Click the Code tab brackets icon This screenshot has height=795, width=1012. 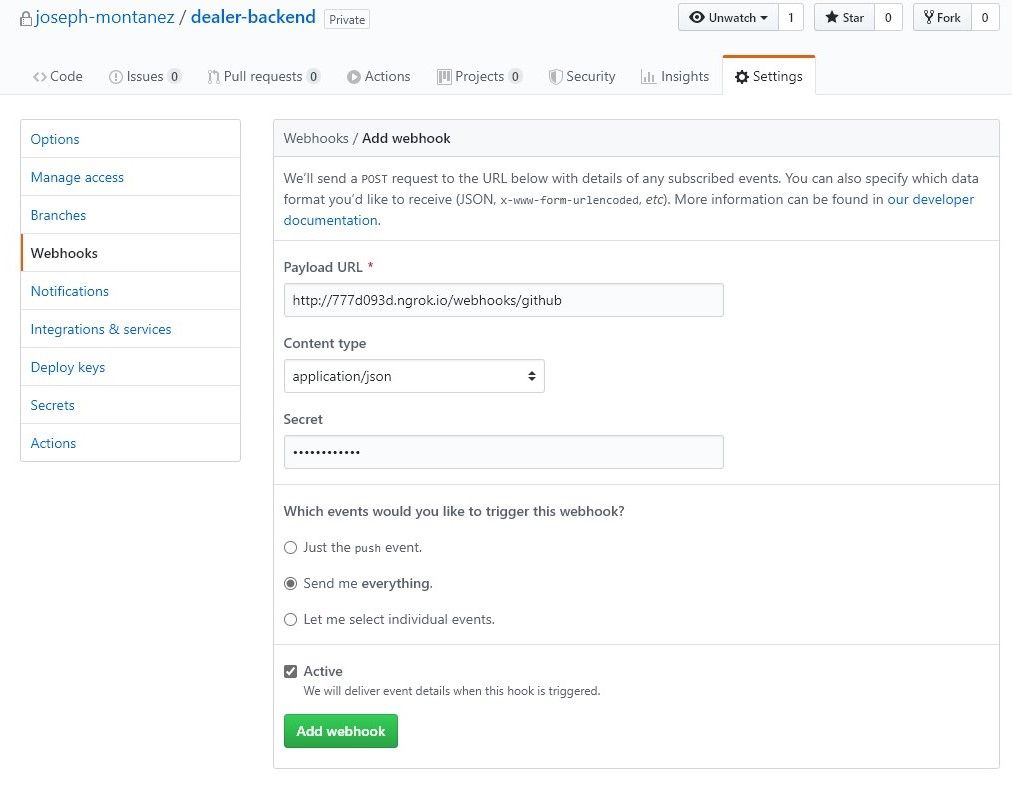(x=39, y=77)
